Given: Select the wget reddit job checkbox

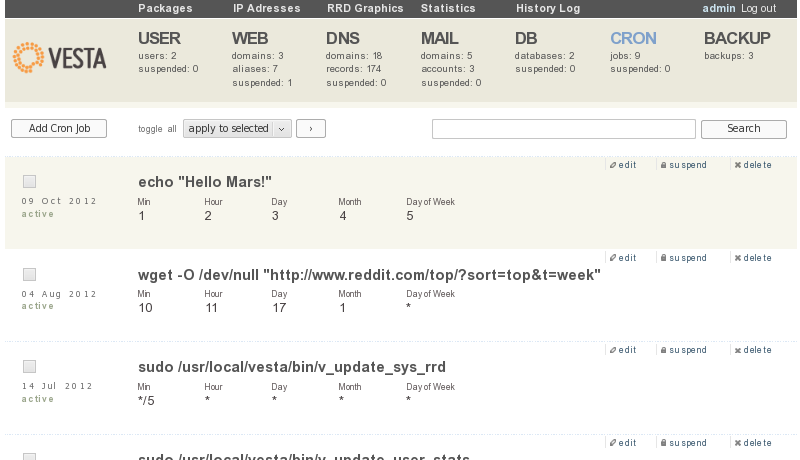Looking at the screenshot, I should pyautogui.click(x=30, y=274).
